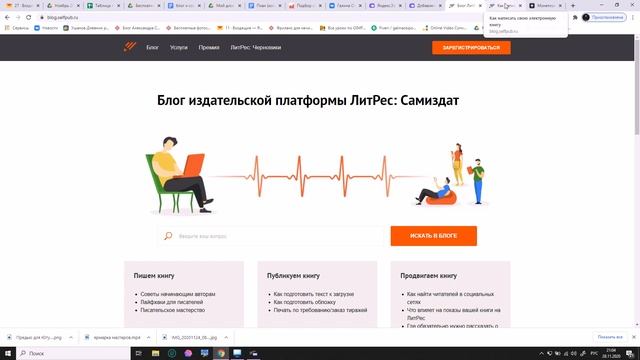
Task: Close the downloads bar
Action: click(633, 337)
